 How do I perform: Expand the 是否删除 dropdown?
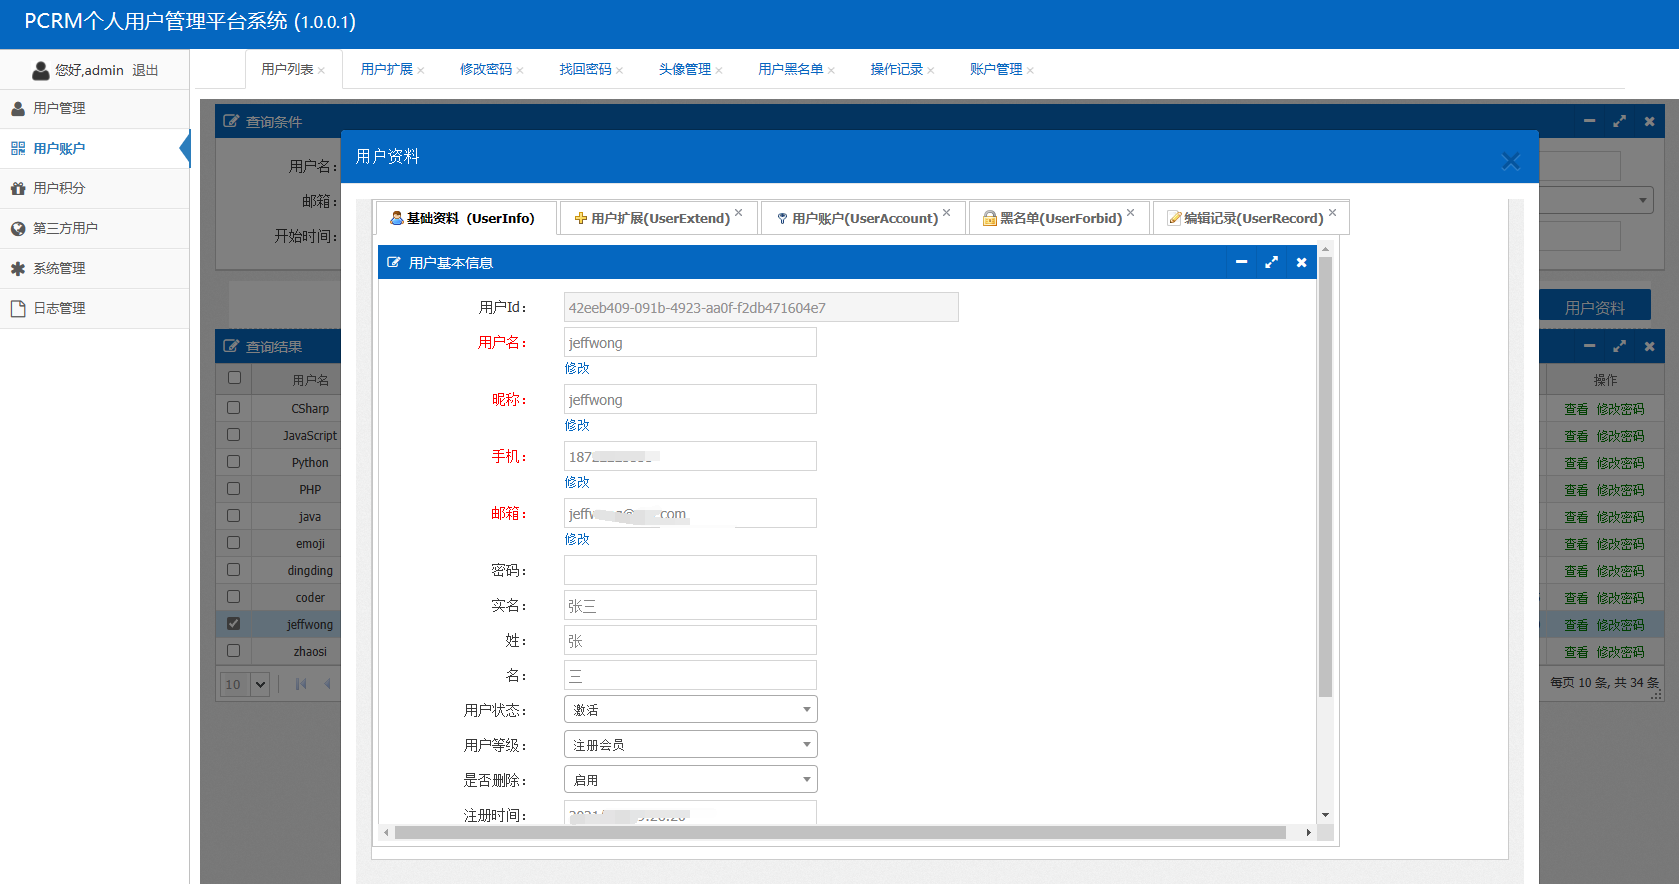pyautogui.click(x=690, y=780)
